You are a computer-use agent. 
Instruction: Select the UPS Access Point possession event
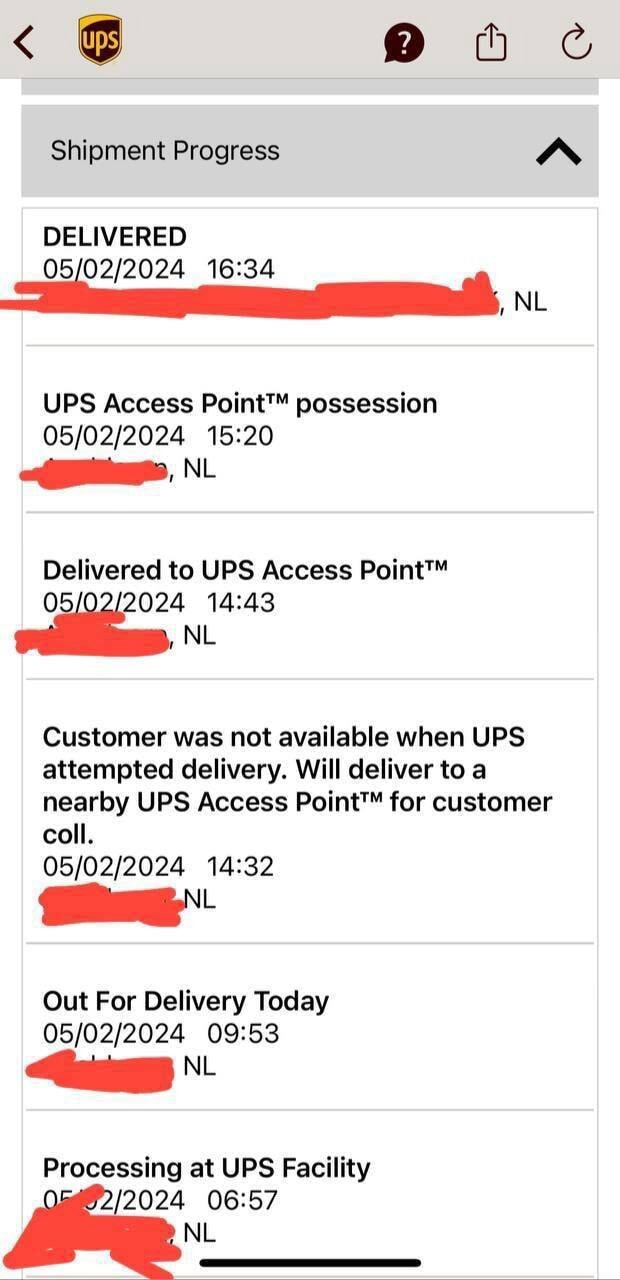point(240,403)
